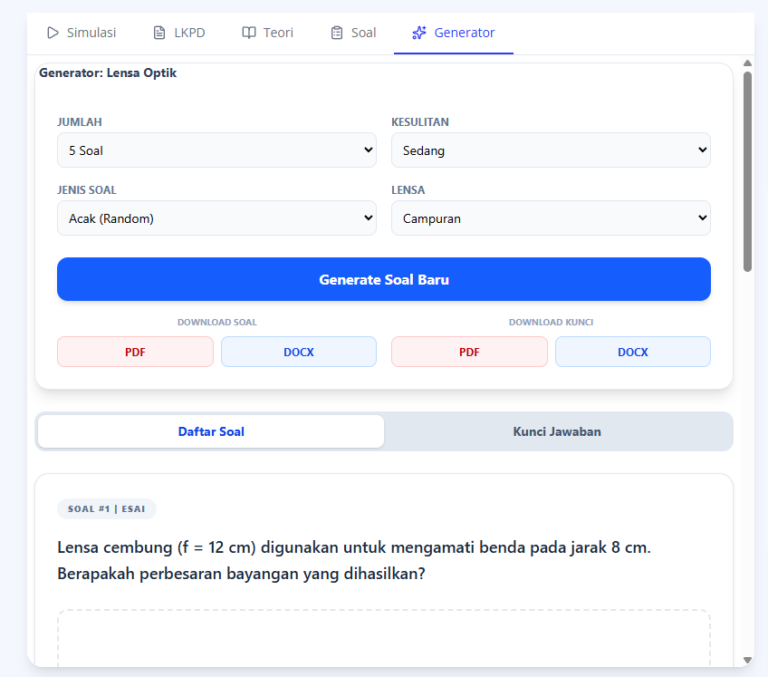768x677 pixels.
Task: Switch to the Kunci Jawaban view
Action: [x=557, y=432]
